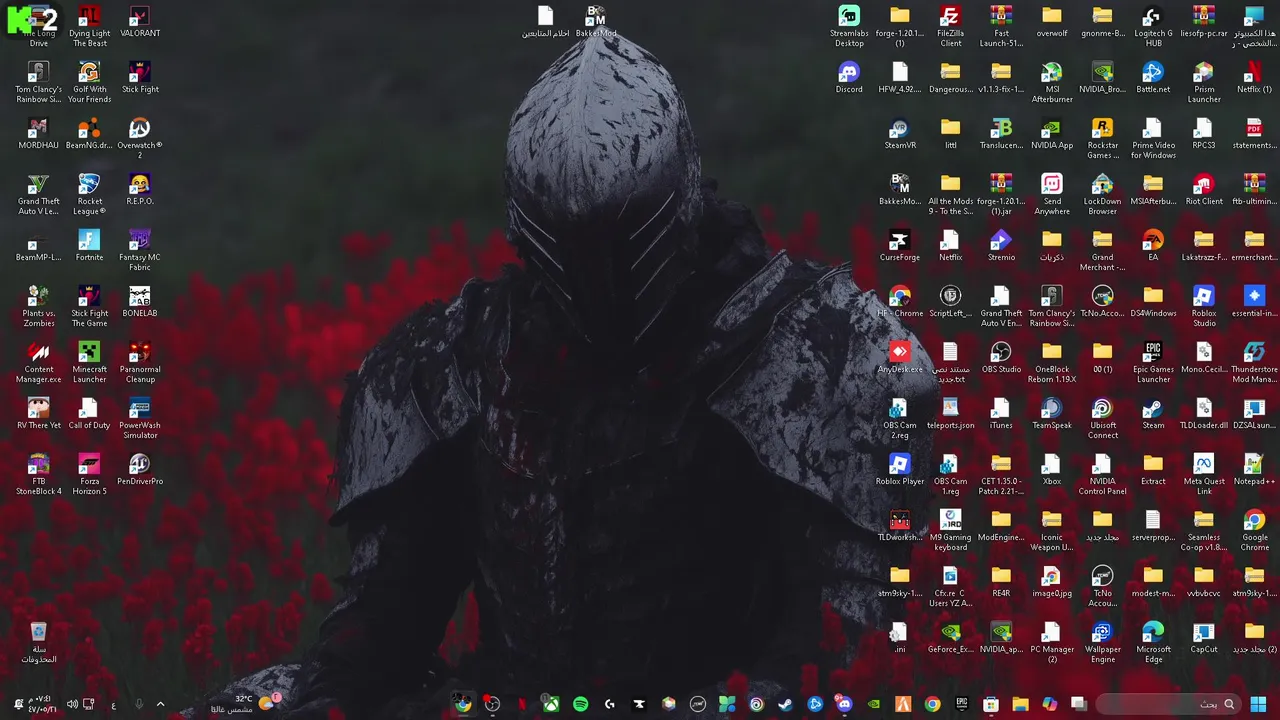The image size is (1280, 720).
Task: Open the Roblox Player shortcut
Action: [x=900, y=470]
